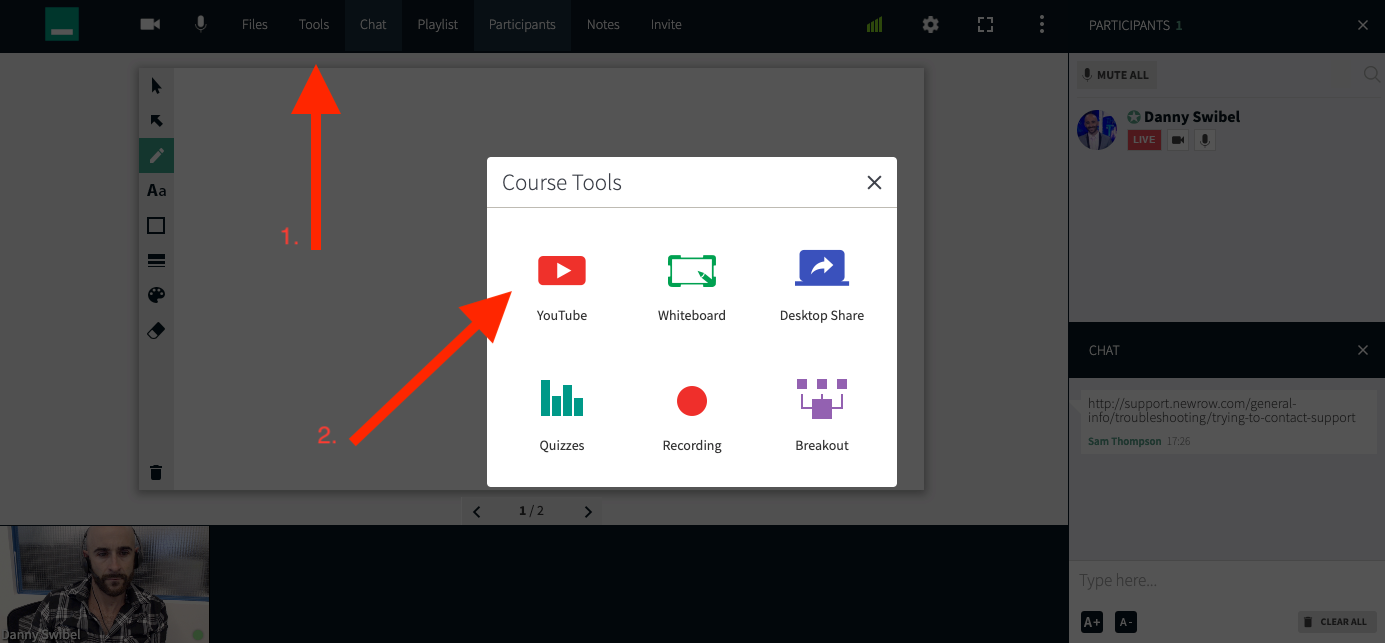The height and width of the screenshot is (643, 1385).
Task: Click Danny Swibel's webcam video thumbnail
Action: click(105, 584)
